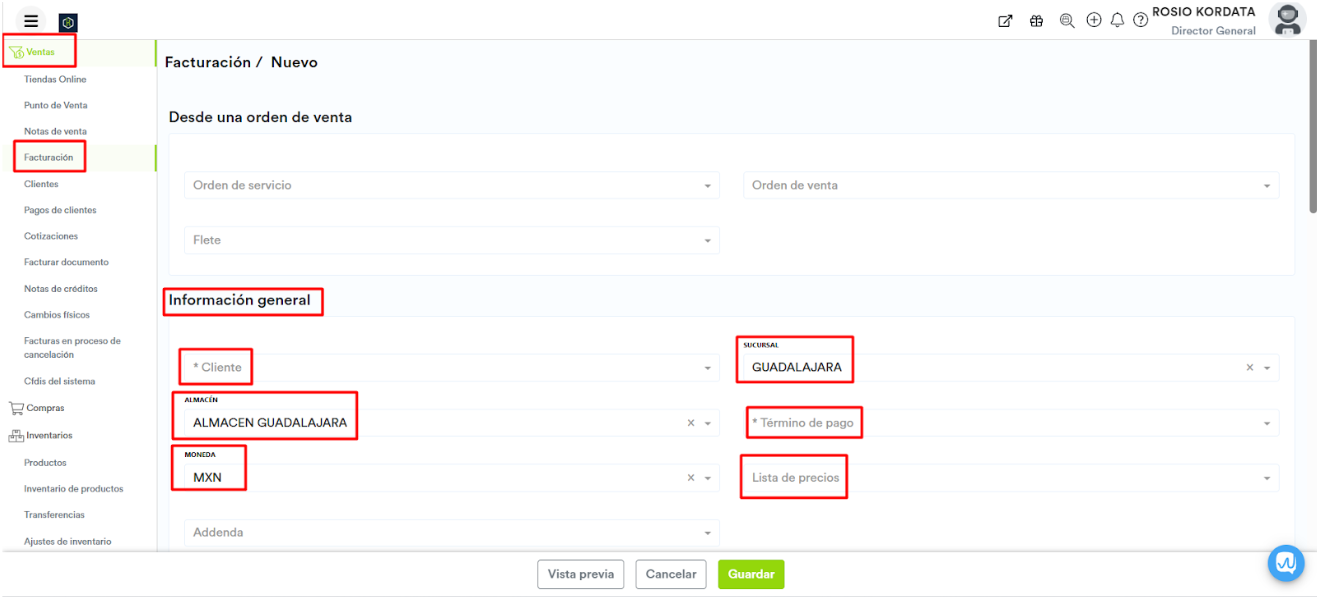The width and height of the screenshot is (1317, 597).
Task: Open the user avatar profile menu
Action: (x=1286, y=20)
